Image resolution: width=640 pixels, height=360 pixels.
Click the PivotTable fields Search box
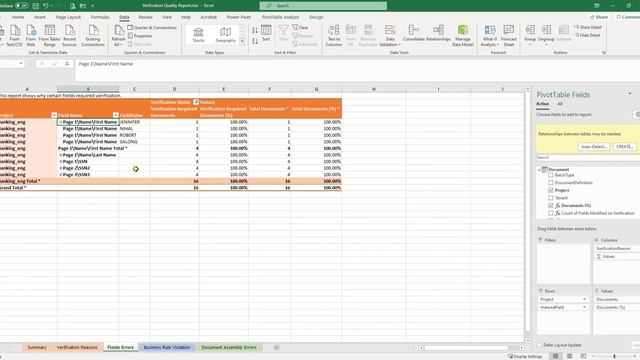coord(588,158)
